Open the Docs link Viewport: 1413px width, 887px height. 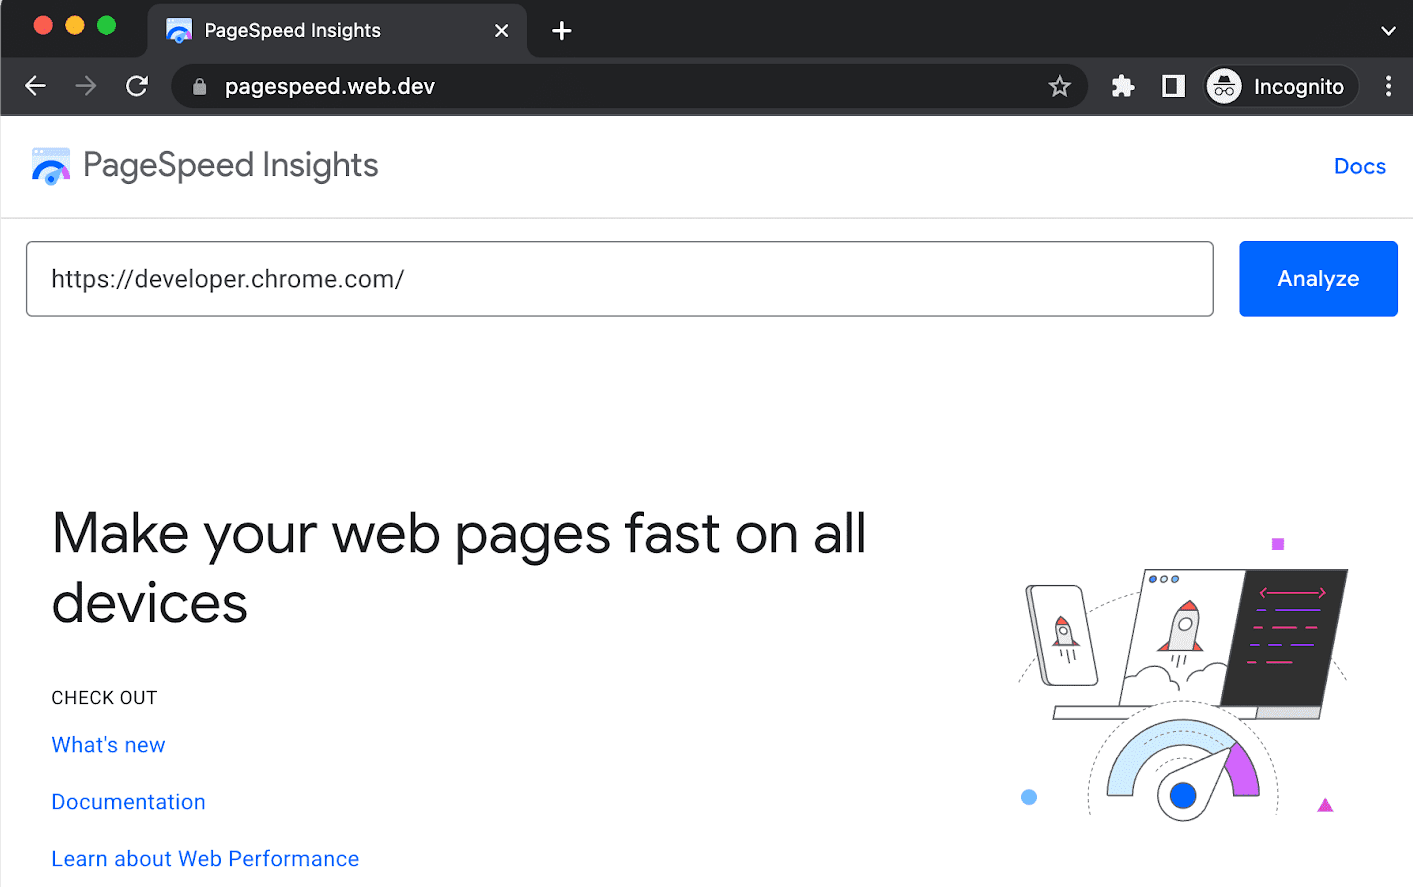click(1359, 166)
